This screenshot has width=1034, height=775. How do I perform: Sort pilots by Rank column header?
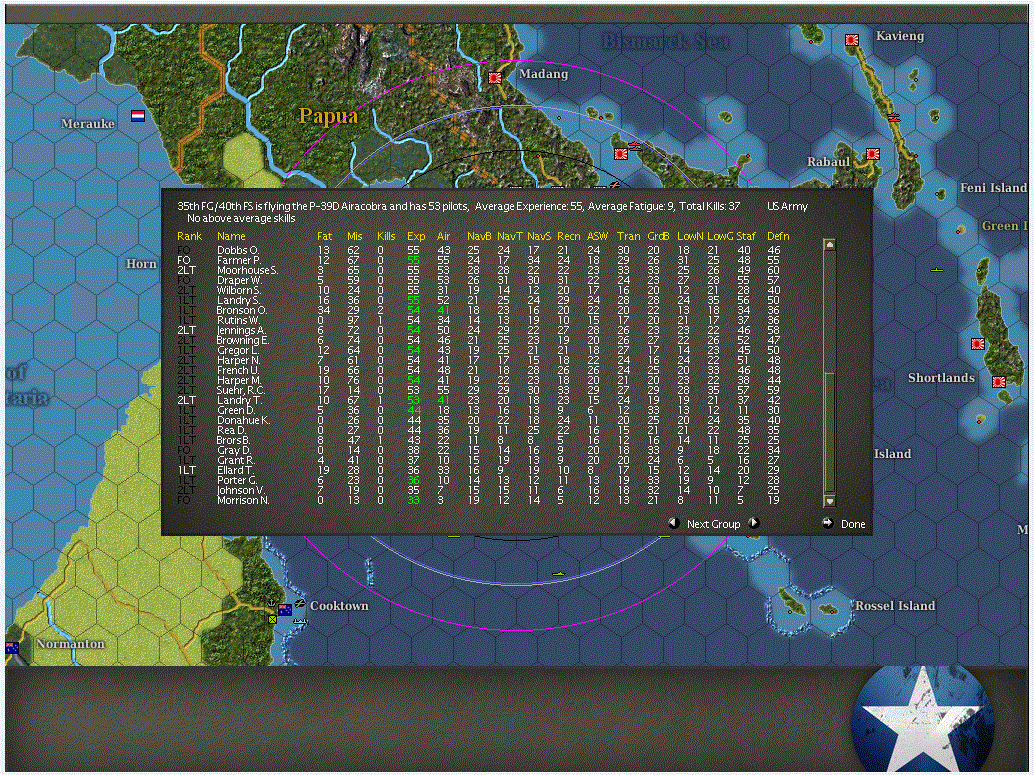click(189, 236)
